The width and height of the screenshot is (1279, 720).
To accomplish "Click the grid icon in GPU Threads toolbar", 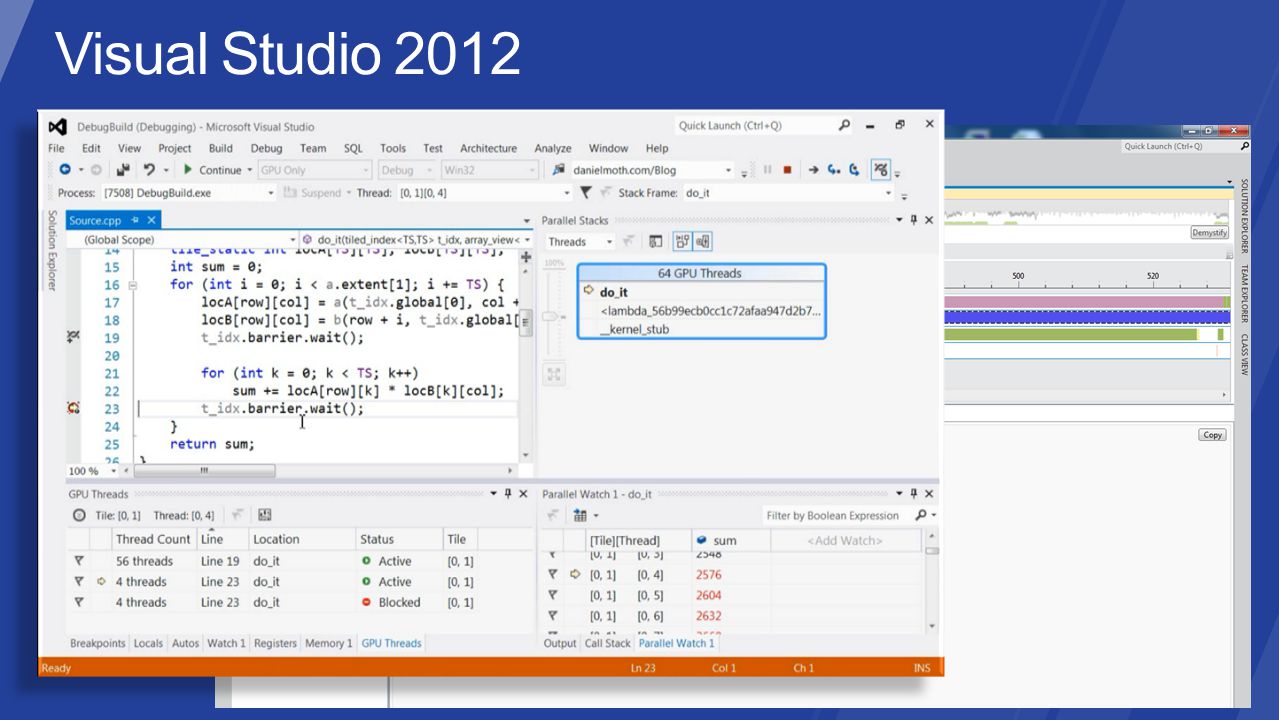I will coord(264,515).
